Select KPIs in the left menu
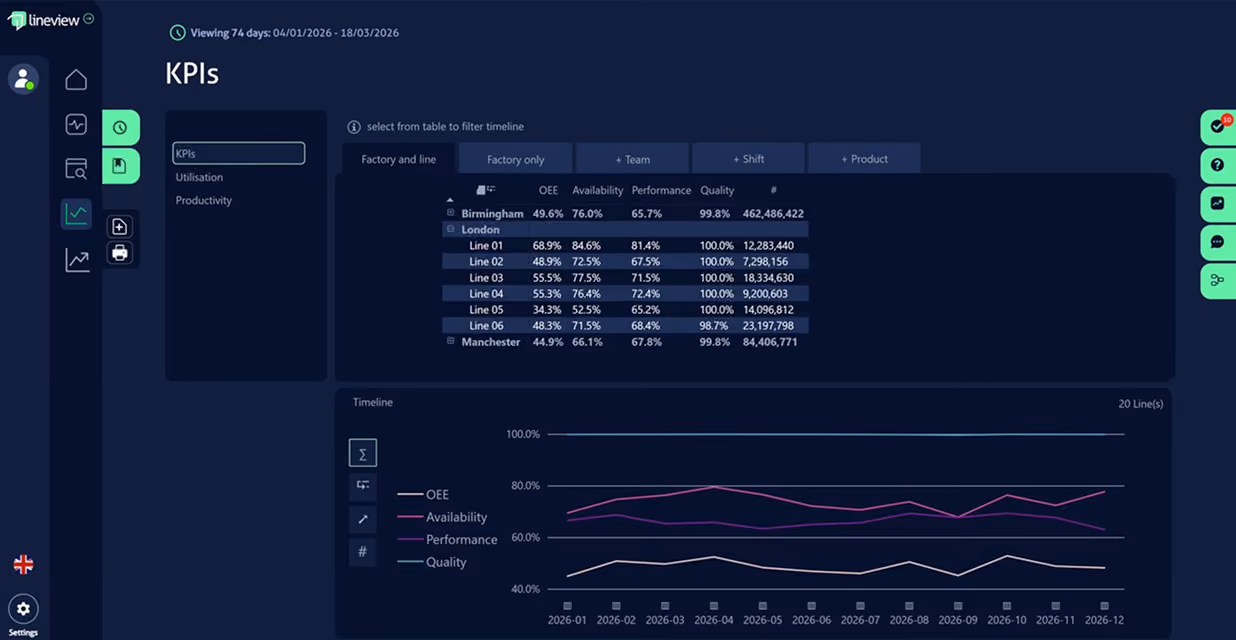Image resolution: width=1236 pixels, height=640 pixels. click(x=239, y=154)
